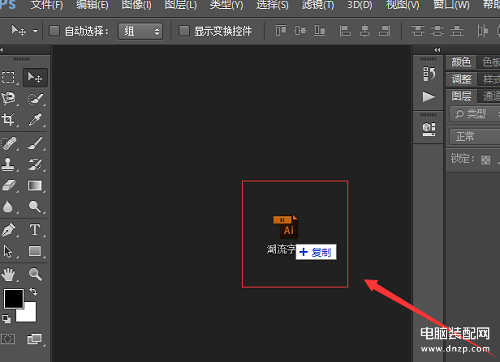The width and height of the screenshot is (500, 362).
Task: Open the 组 auto-select dropdown
Action: pos(141,31)
